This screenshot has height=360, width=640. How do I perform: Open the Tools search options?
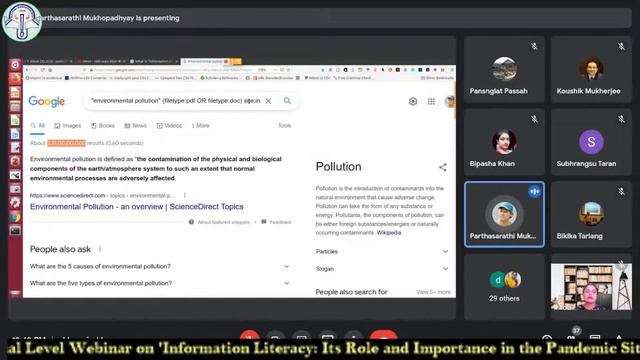pyautogui.click(x=284, y=126)
